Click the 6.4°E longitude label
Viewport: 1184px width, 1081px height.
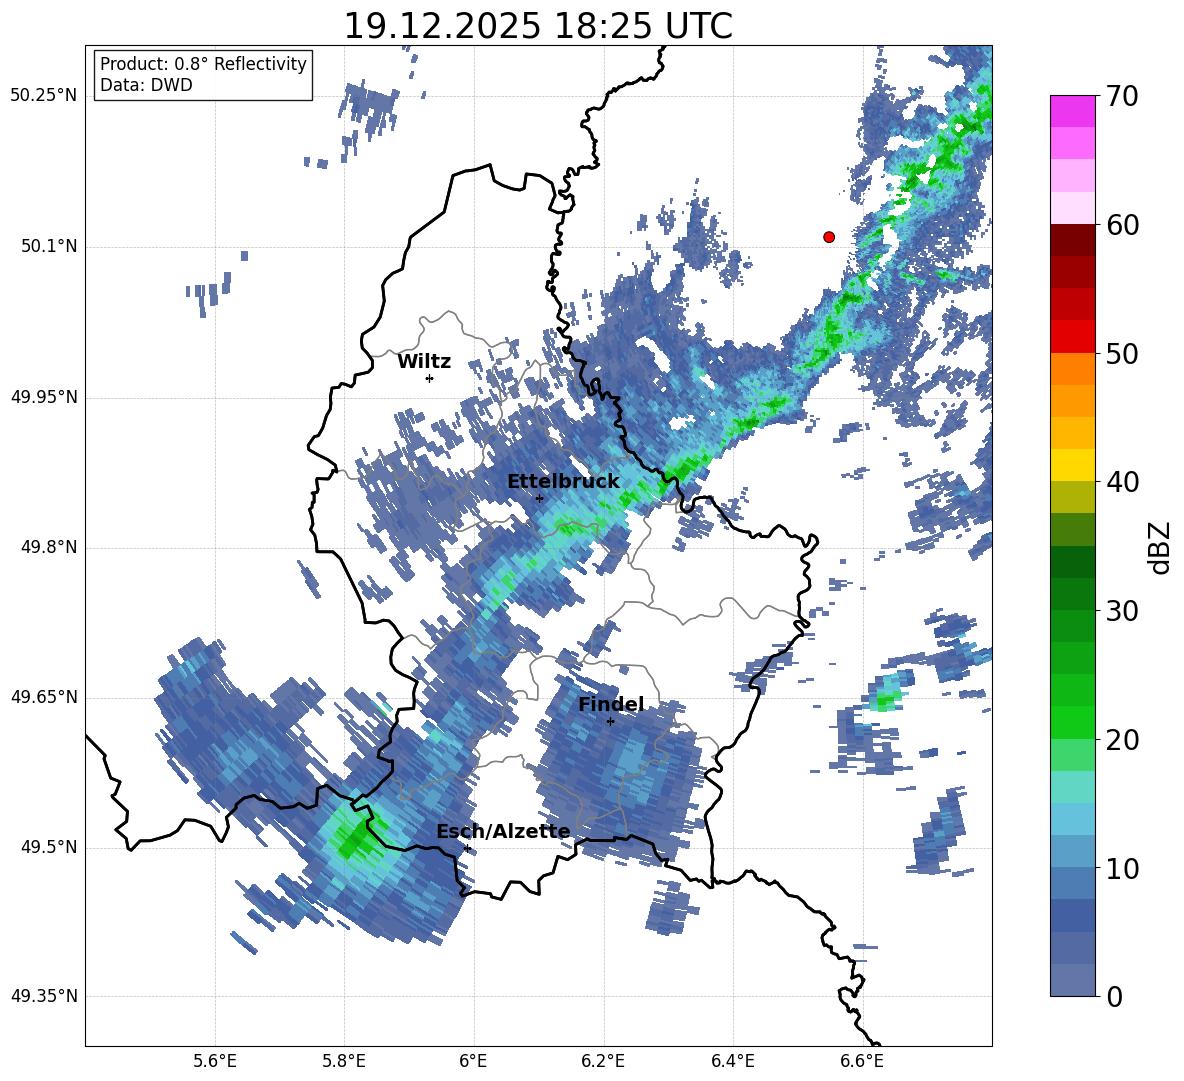732,1061
